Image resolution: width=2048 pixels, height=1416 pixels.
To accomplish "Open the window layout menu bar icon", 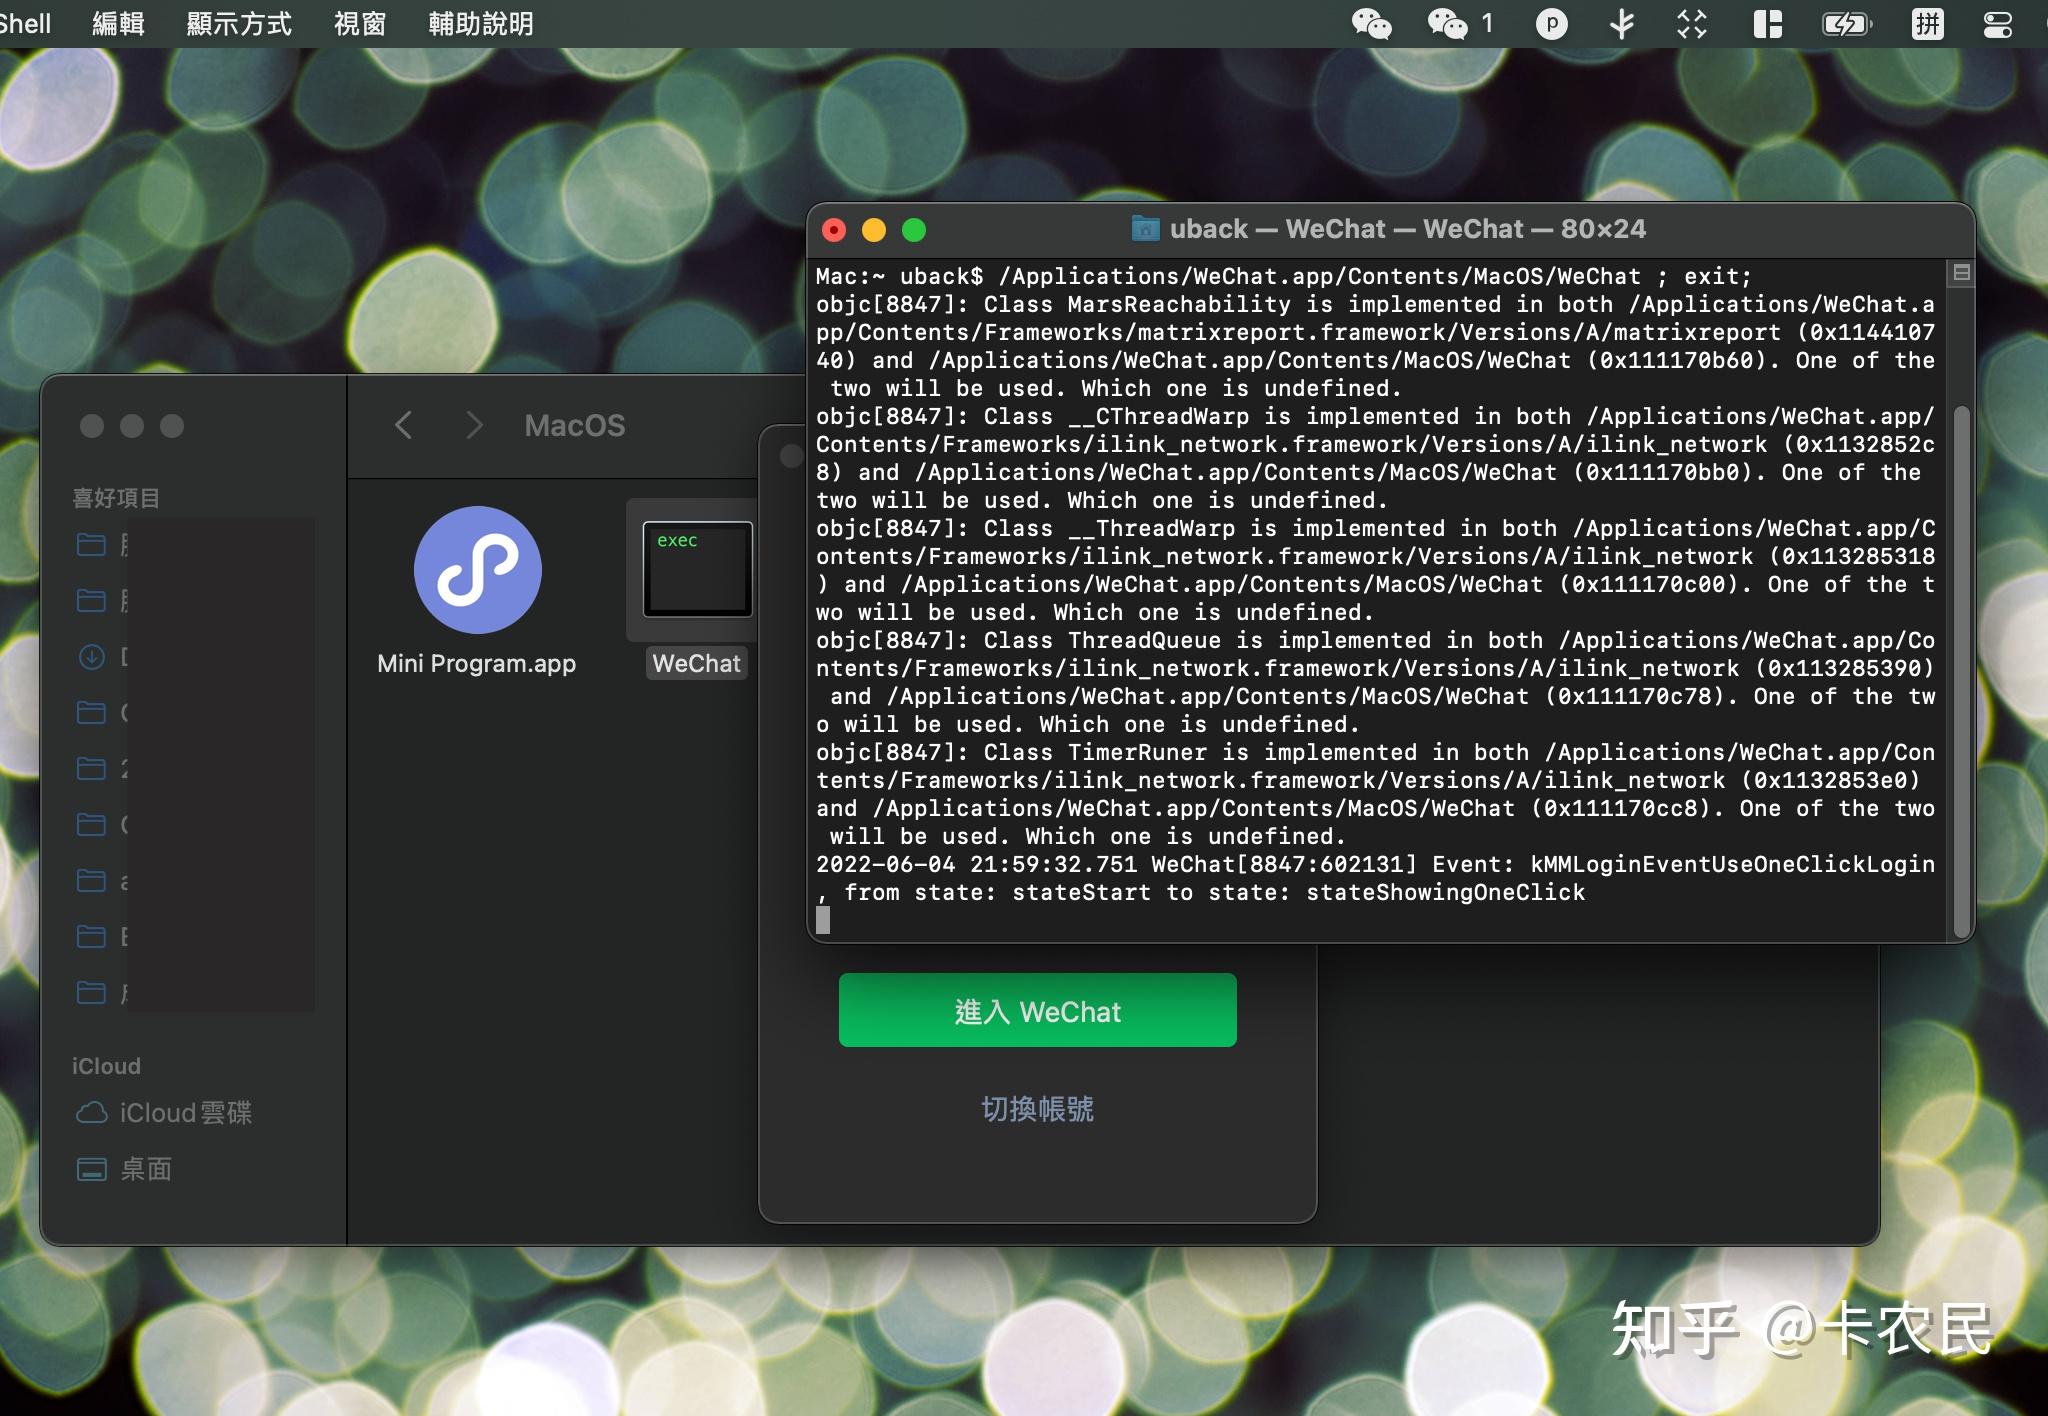I will click(1767, 23).
